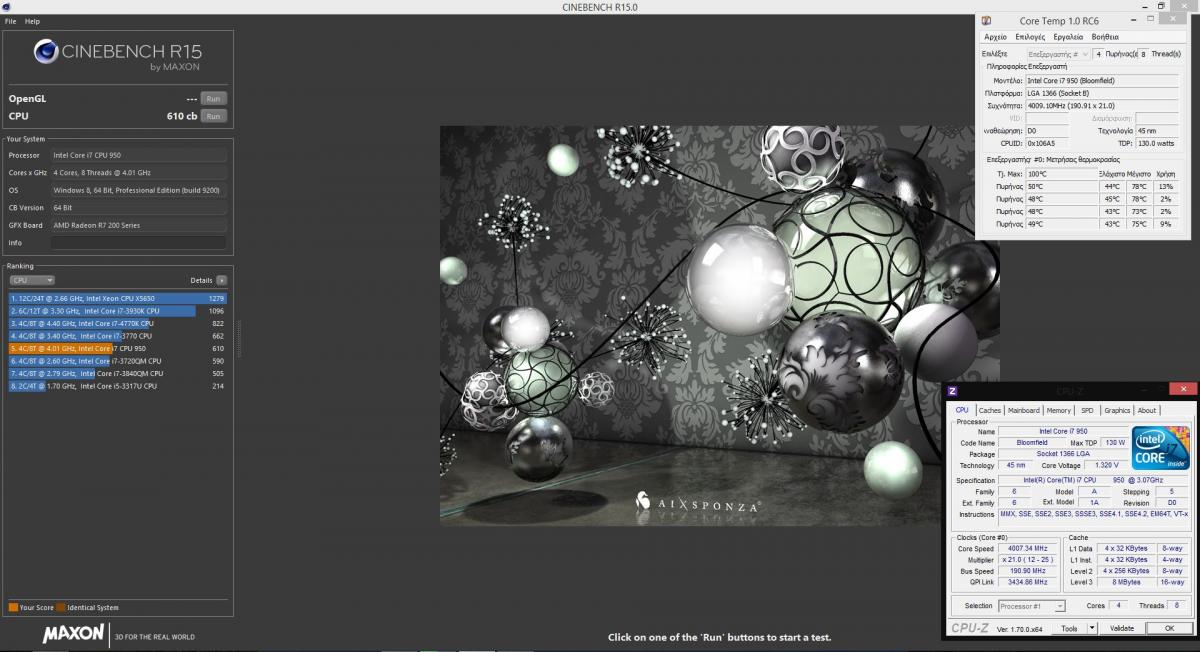Click the Bus Speed 190.90 MHz value
The image size is (1200, 652).
(1027, 571)
